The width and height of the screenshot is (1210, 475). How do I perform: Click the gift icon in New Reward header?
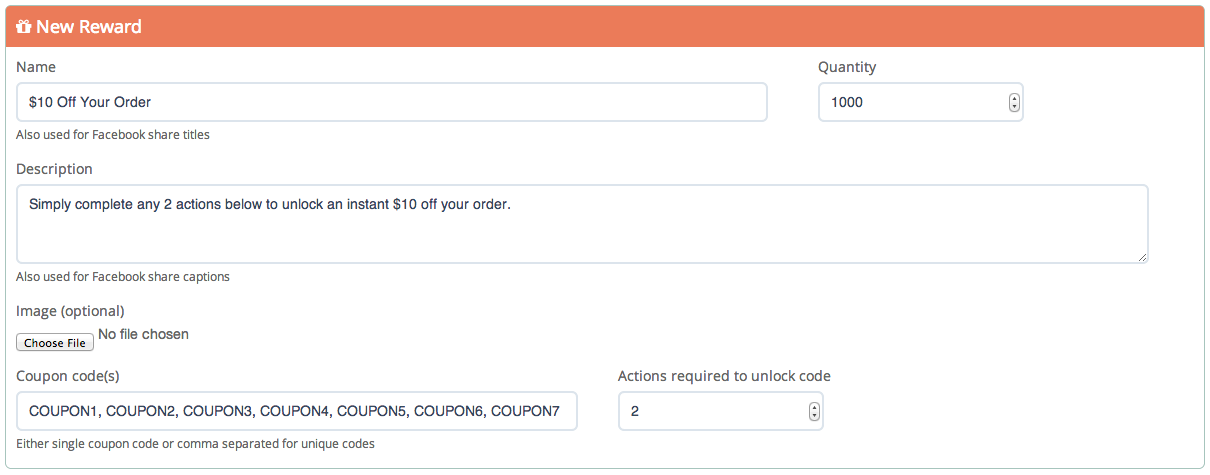tap(24, 27)
